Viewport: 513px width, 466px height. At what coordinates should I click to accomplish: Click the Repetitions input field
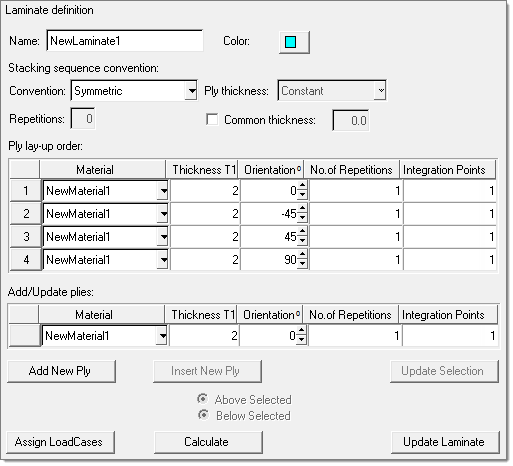(x=83, y=119)
